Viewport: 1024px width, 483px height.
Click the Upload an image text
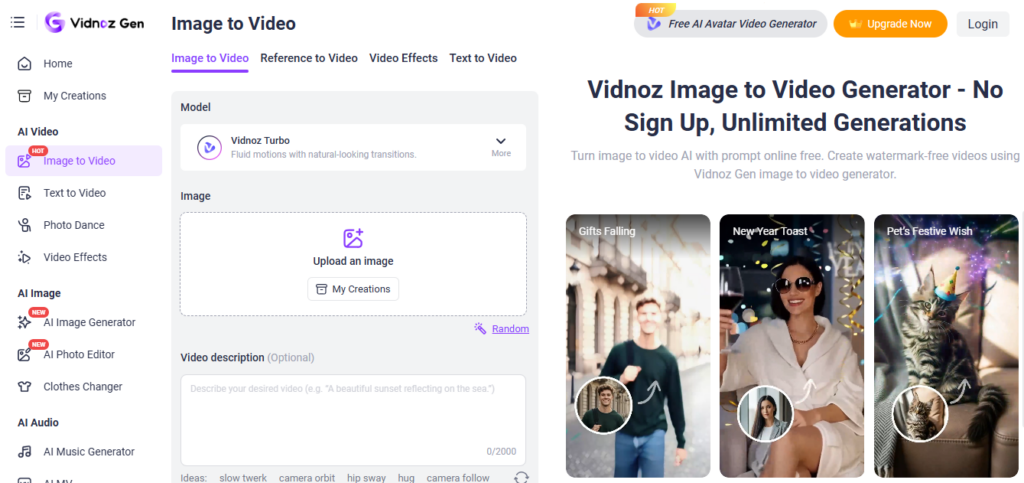point(353,262)
